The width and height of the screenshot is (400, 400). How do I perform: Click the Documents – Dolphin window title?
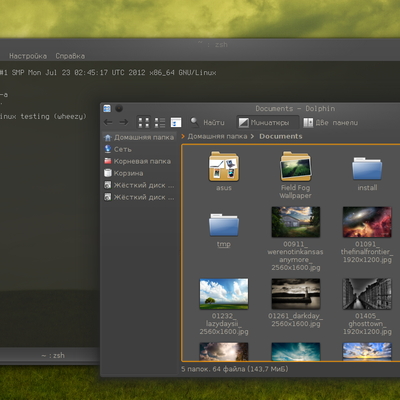tap(295, 109)
